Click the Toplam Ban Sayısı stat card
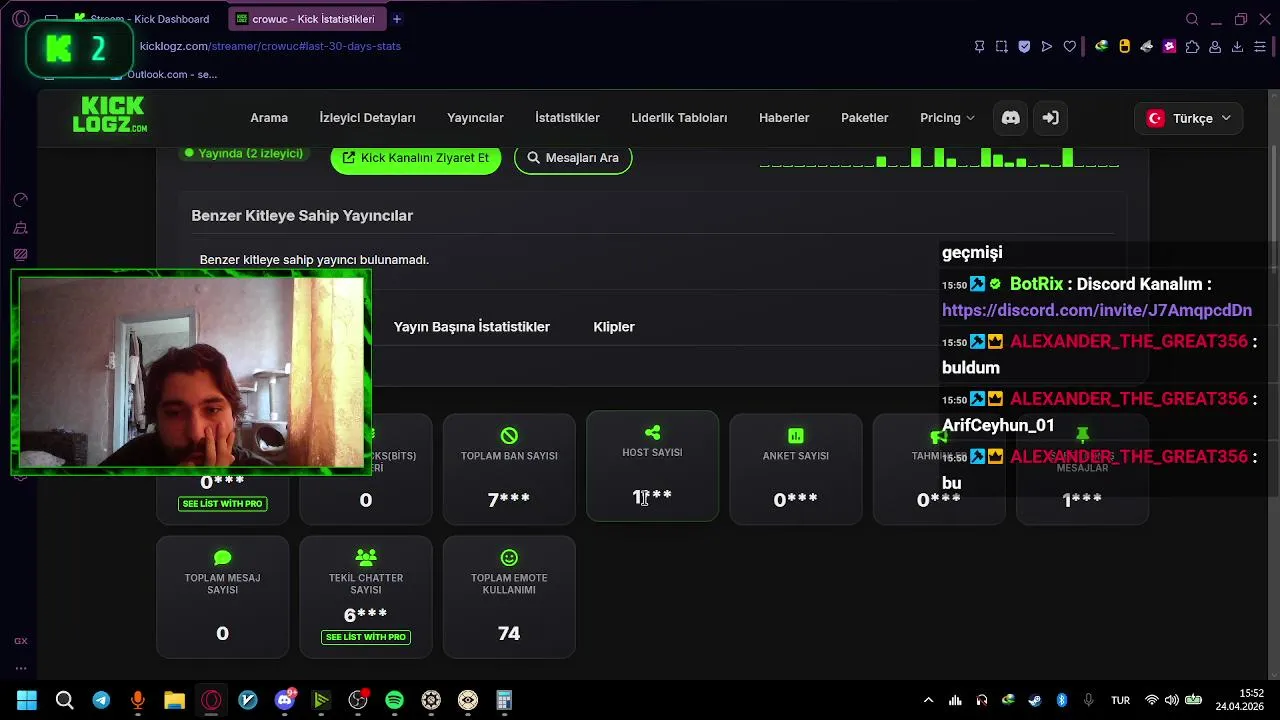Viewport: 1280px width, 720px height. click(x=509, y=469)
